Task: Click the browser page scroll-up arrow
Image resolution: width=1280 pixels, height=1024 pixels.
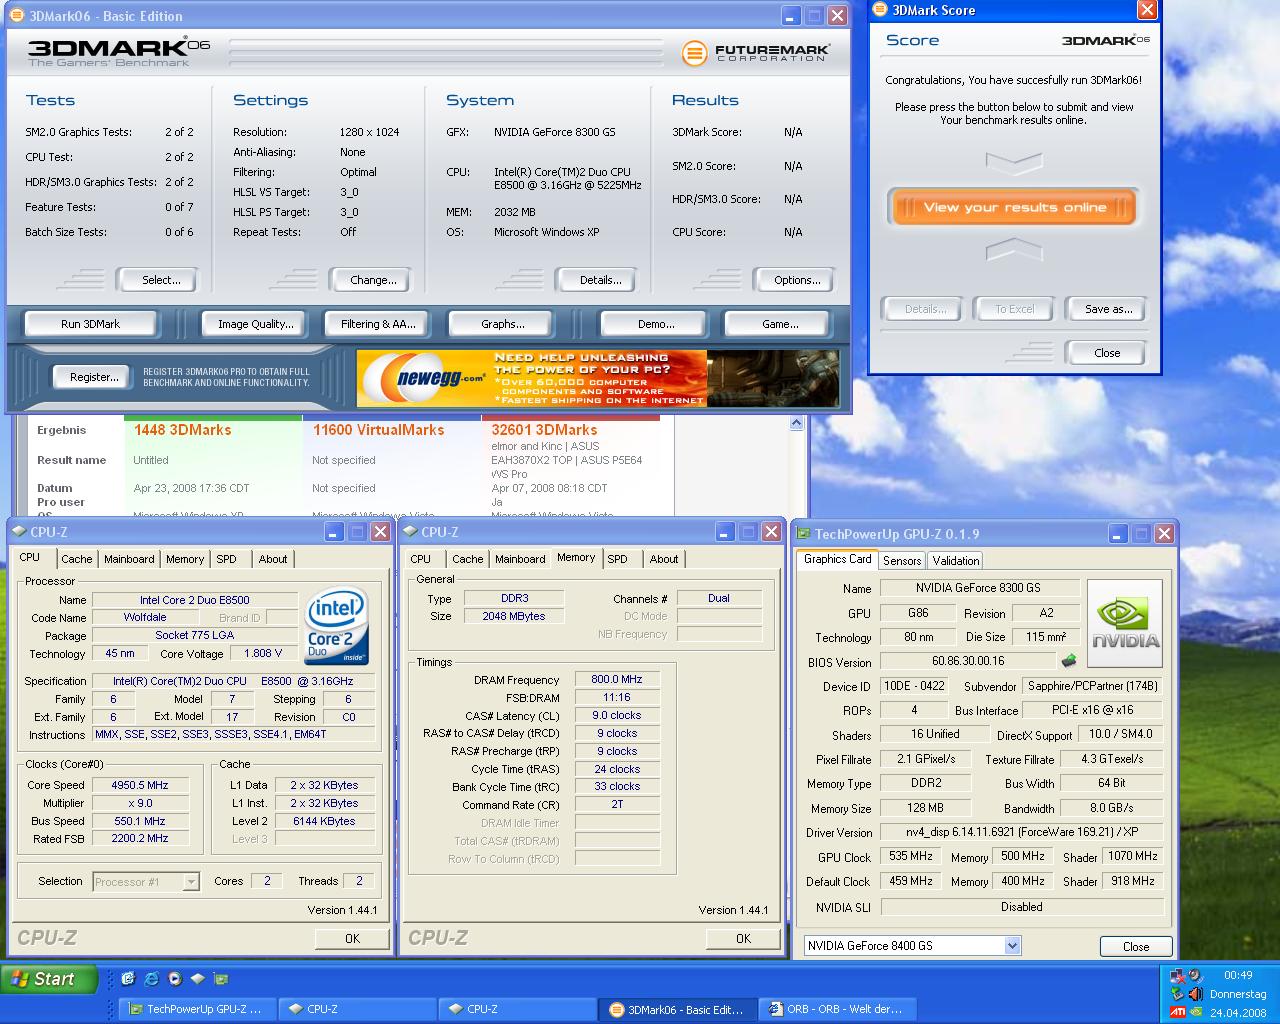Action: tap(796, 423)
